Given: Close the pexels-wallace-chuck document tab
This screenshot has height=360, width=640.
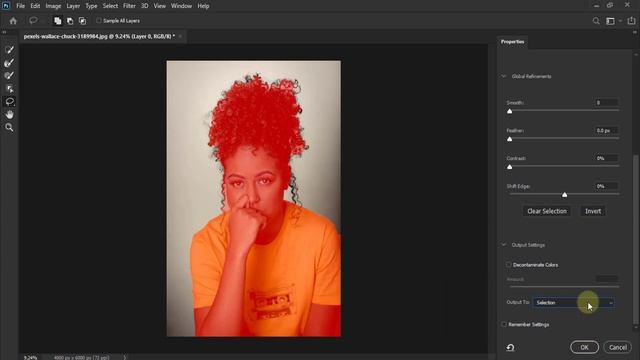Looking at the screenshot, I should [x=180, y=36].
